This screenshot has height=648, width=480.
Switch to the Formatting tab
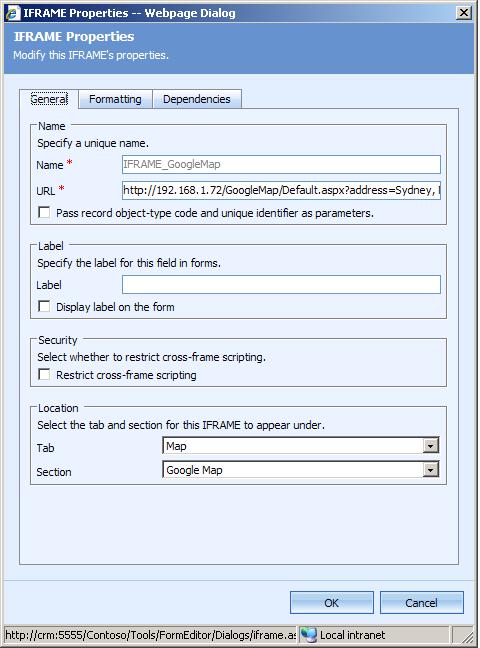115,99
